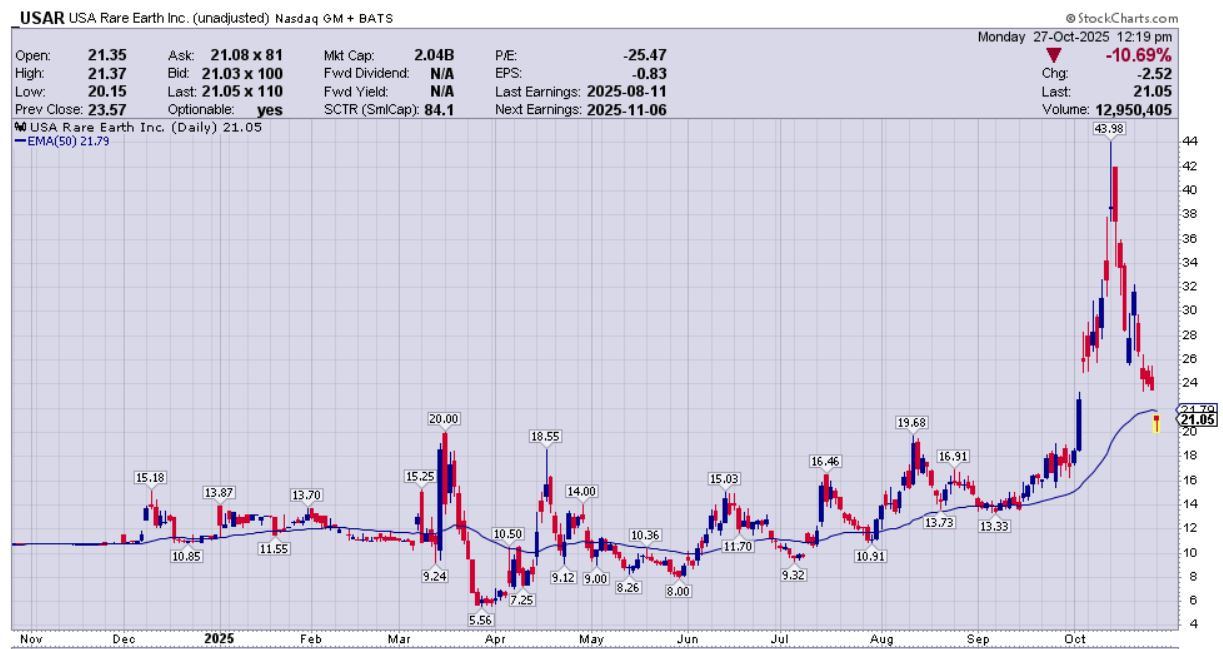Click the Next Earnings date 2025-11-06
Screen dimensions: 1223x649
[x=628, y=109]
